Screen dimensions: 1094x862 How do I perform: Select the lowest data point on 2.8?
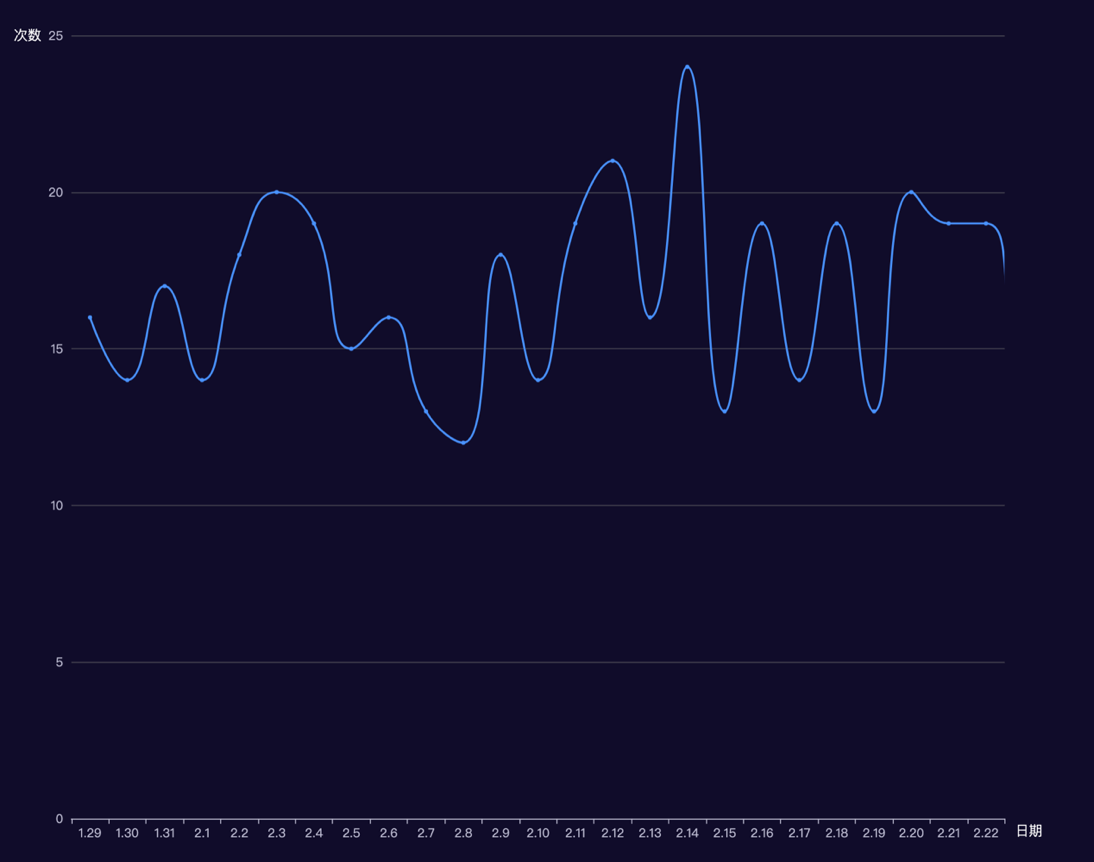pos(463,442)
